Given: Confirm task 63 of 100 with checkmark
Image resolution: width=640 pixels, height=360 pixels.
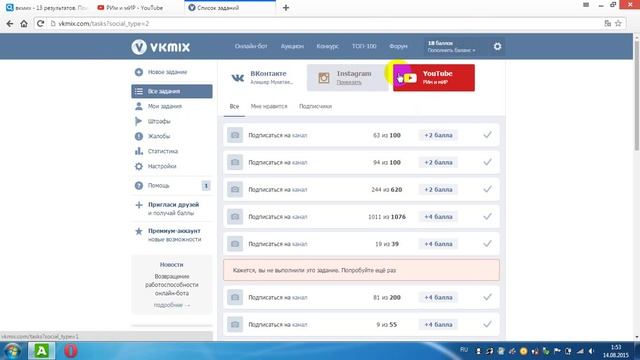Looking at the screenshot, I should coord(487,135).
